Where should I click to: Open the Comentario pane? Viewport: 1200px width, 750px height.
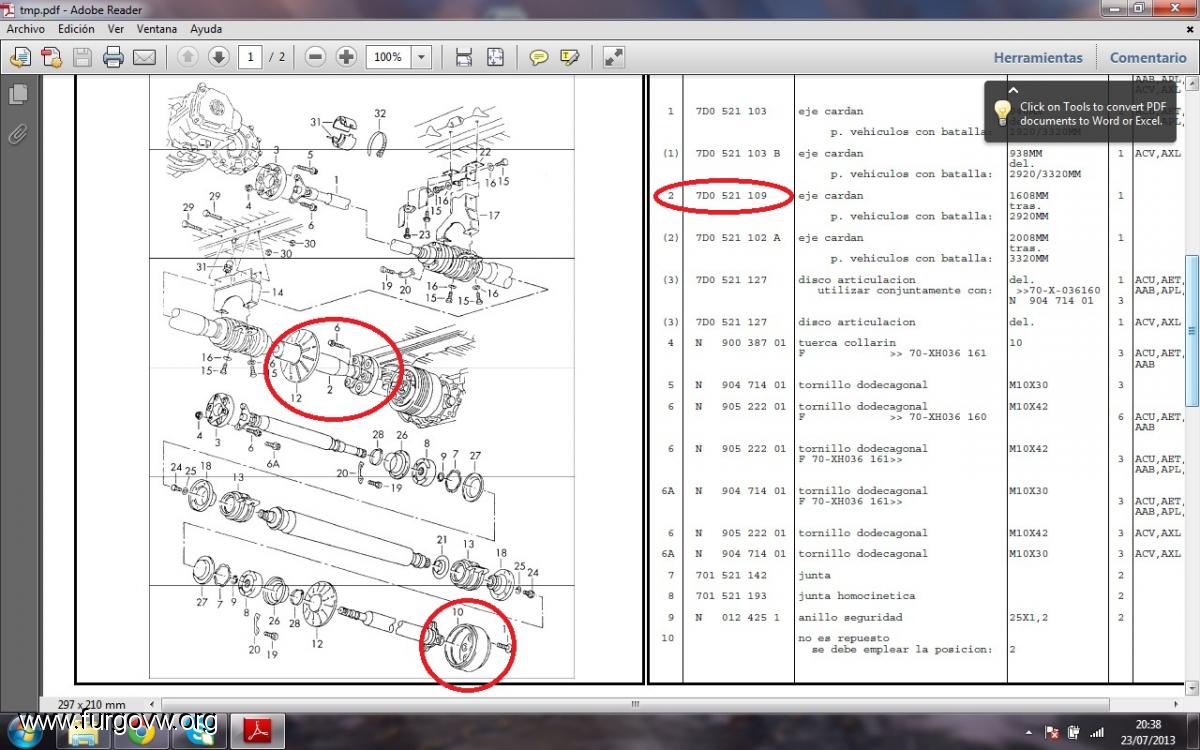1148,57
